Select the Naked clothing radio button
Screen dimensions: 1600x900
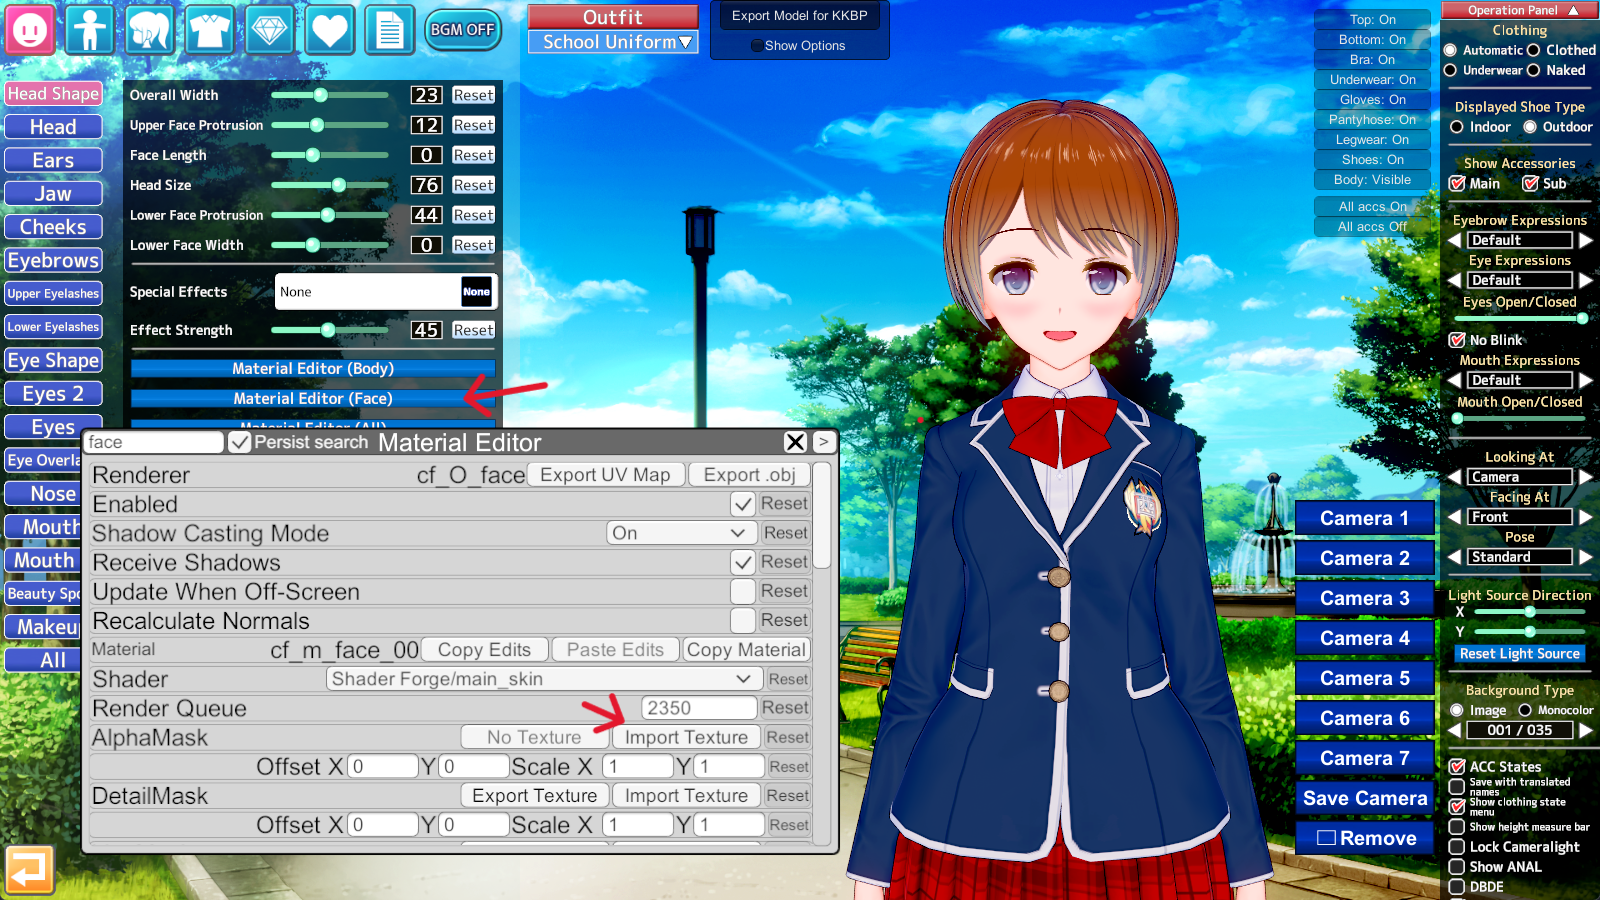1533,70
